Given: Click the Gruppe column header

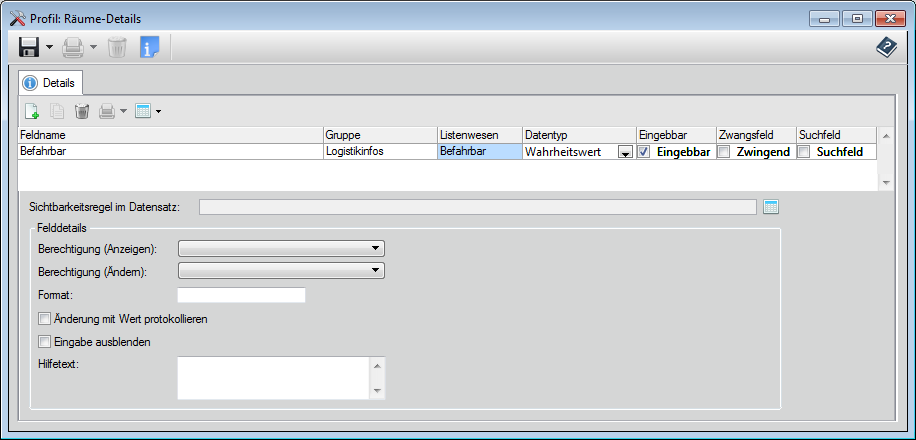Looking at the screenshot, I should tap(379, 135).
